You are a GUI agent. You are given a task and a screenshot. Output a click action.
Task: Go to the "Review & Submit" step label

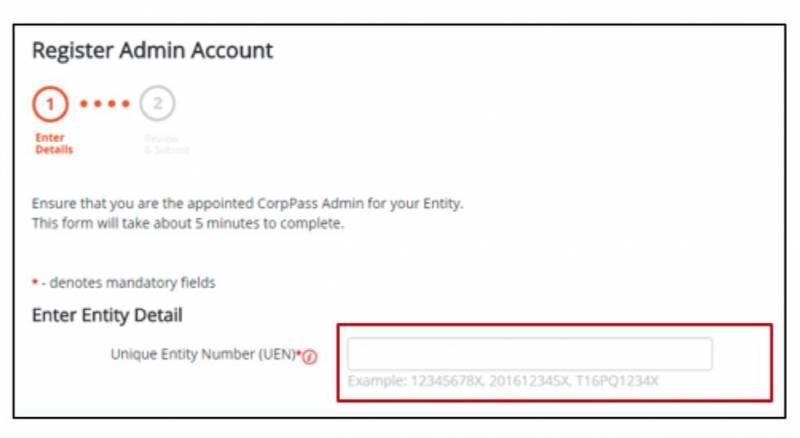click(165, 143)
